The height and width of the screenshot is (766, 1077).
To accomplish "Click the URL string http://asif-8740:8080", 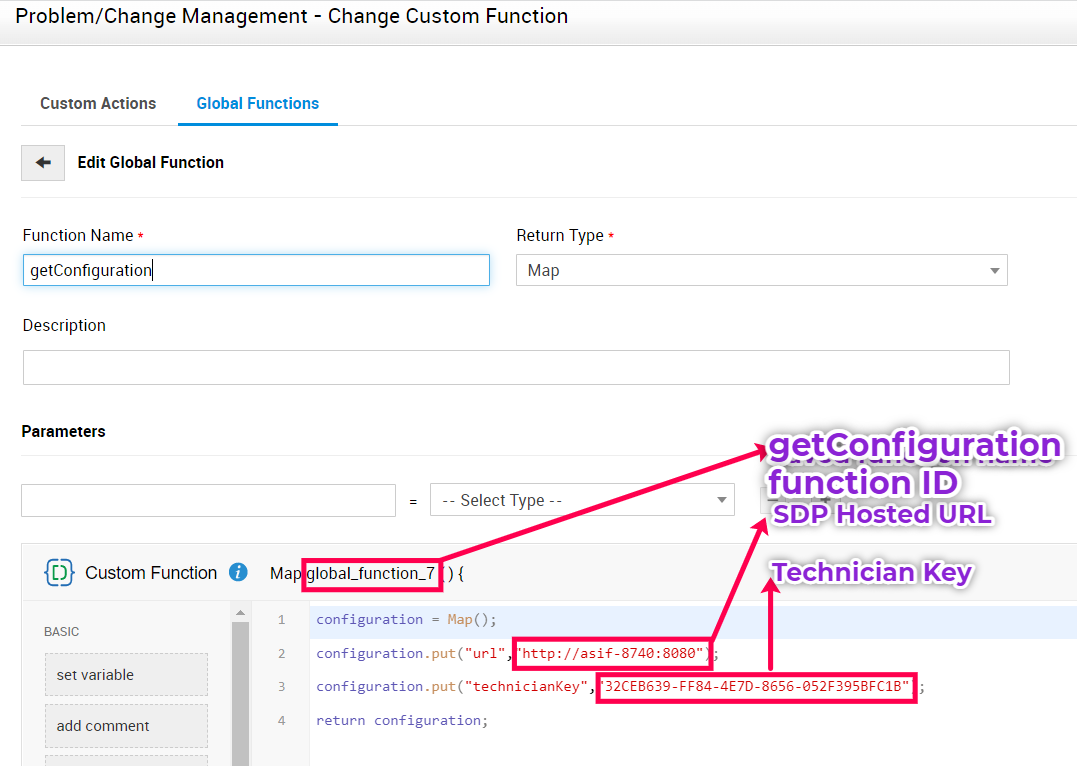I will point(611,654).
